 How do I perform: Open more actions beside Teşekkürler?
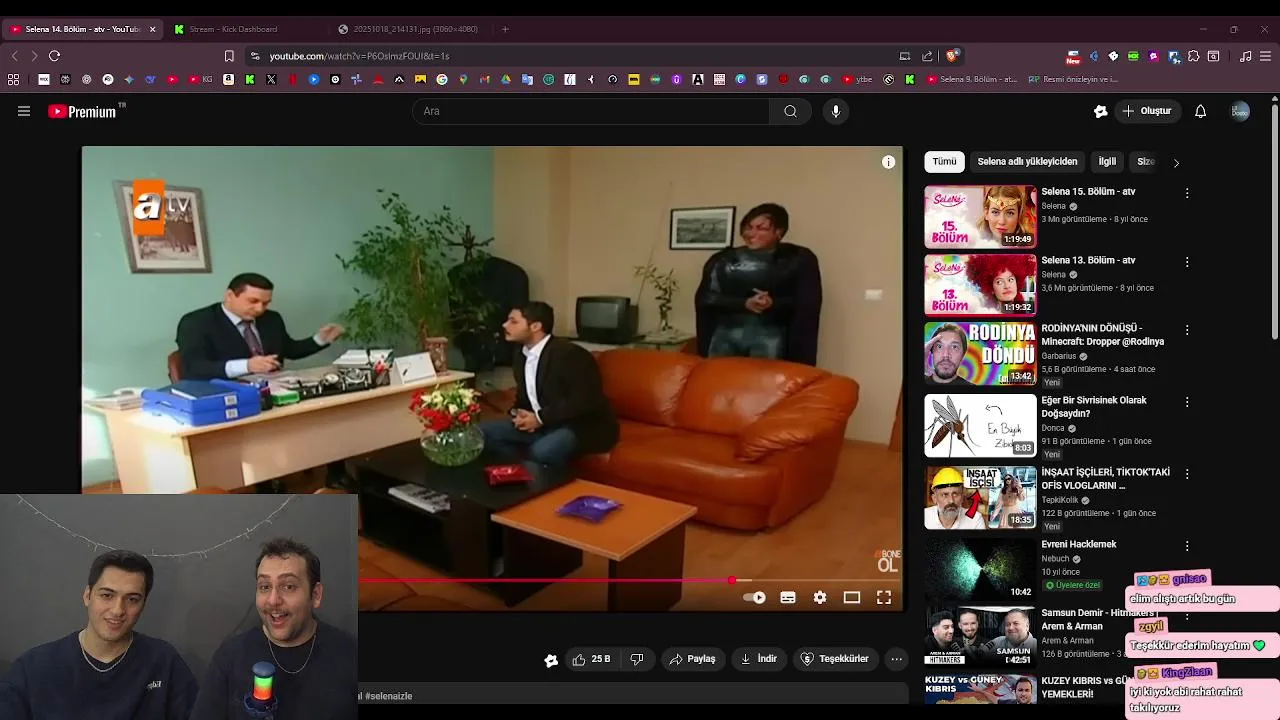[896, 659]
